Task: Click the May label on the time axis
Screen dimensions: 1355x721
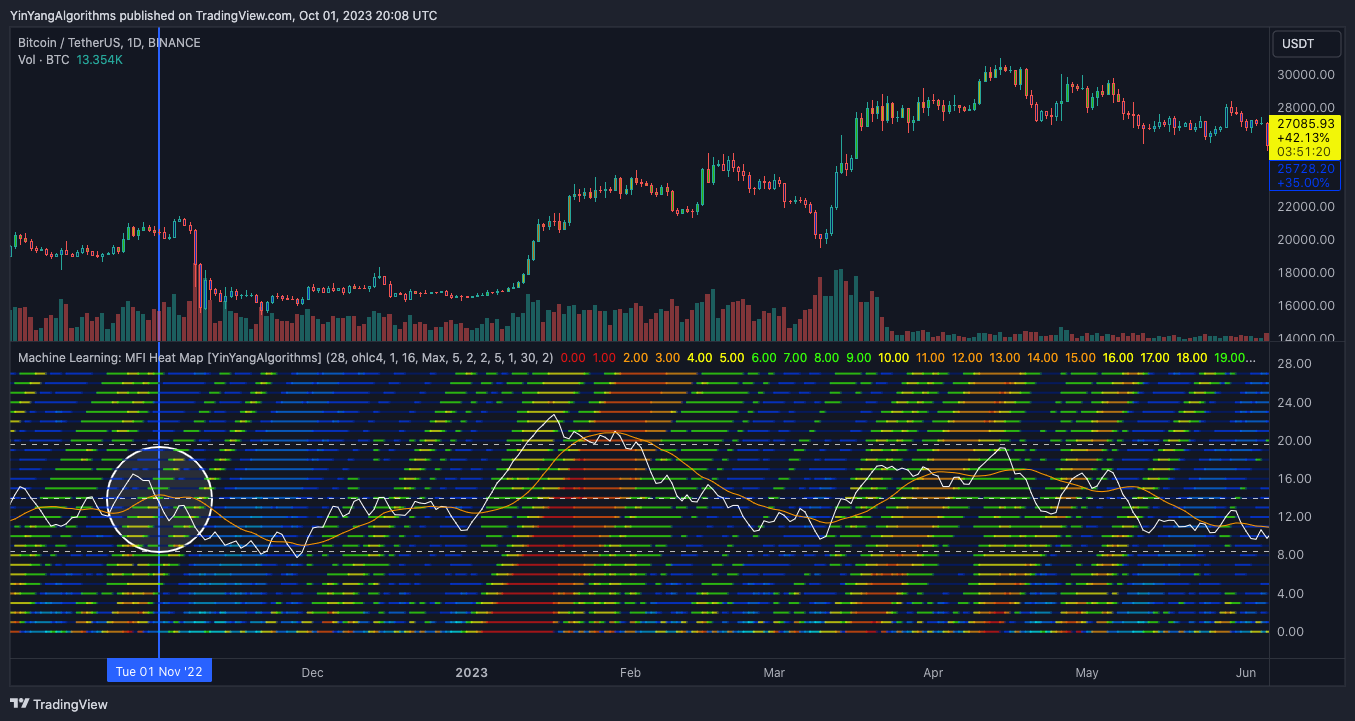Action: (1086, 672)
